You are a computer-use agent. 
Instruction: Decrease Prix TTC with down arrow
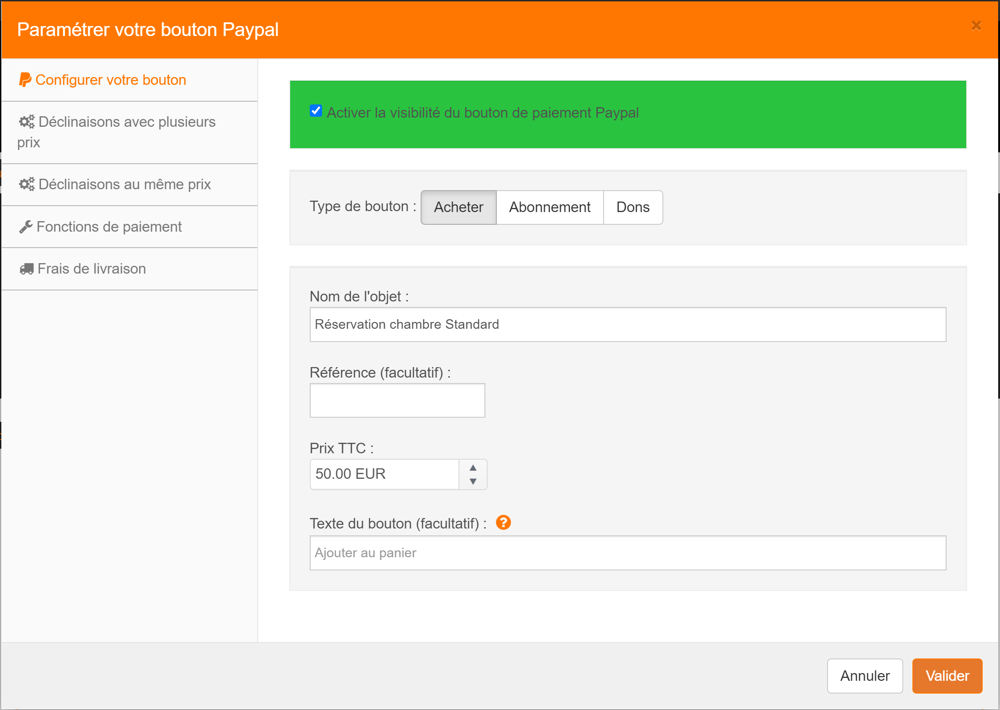click(473, 482)
